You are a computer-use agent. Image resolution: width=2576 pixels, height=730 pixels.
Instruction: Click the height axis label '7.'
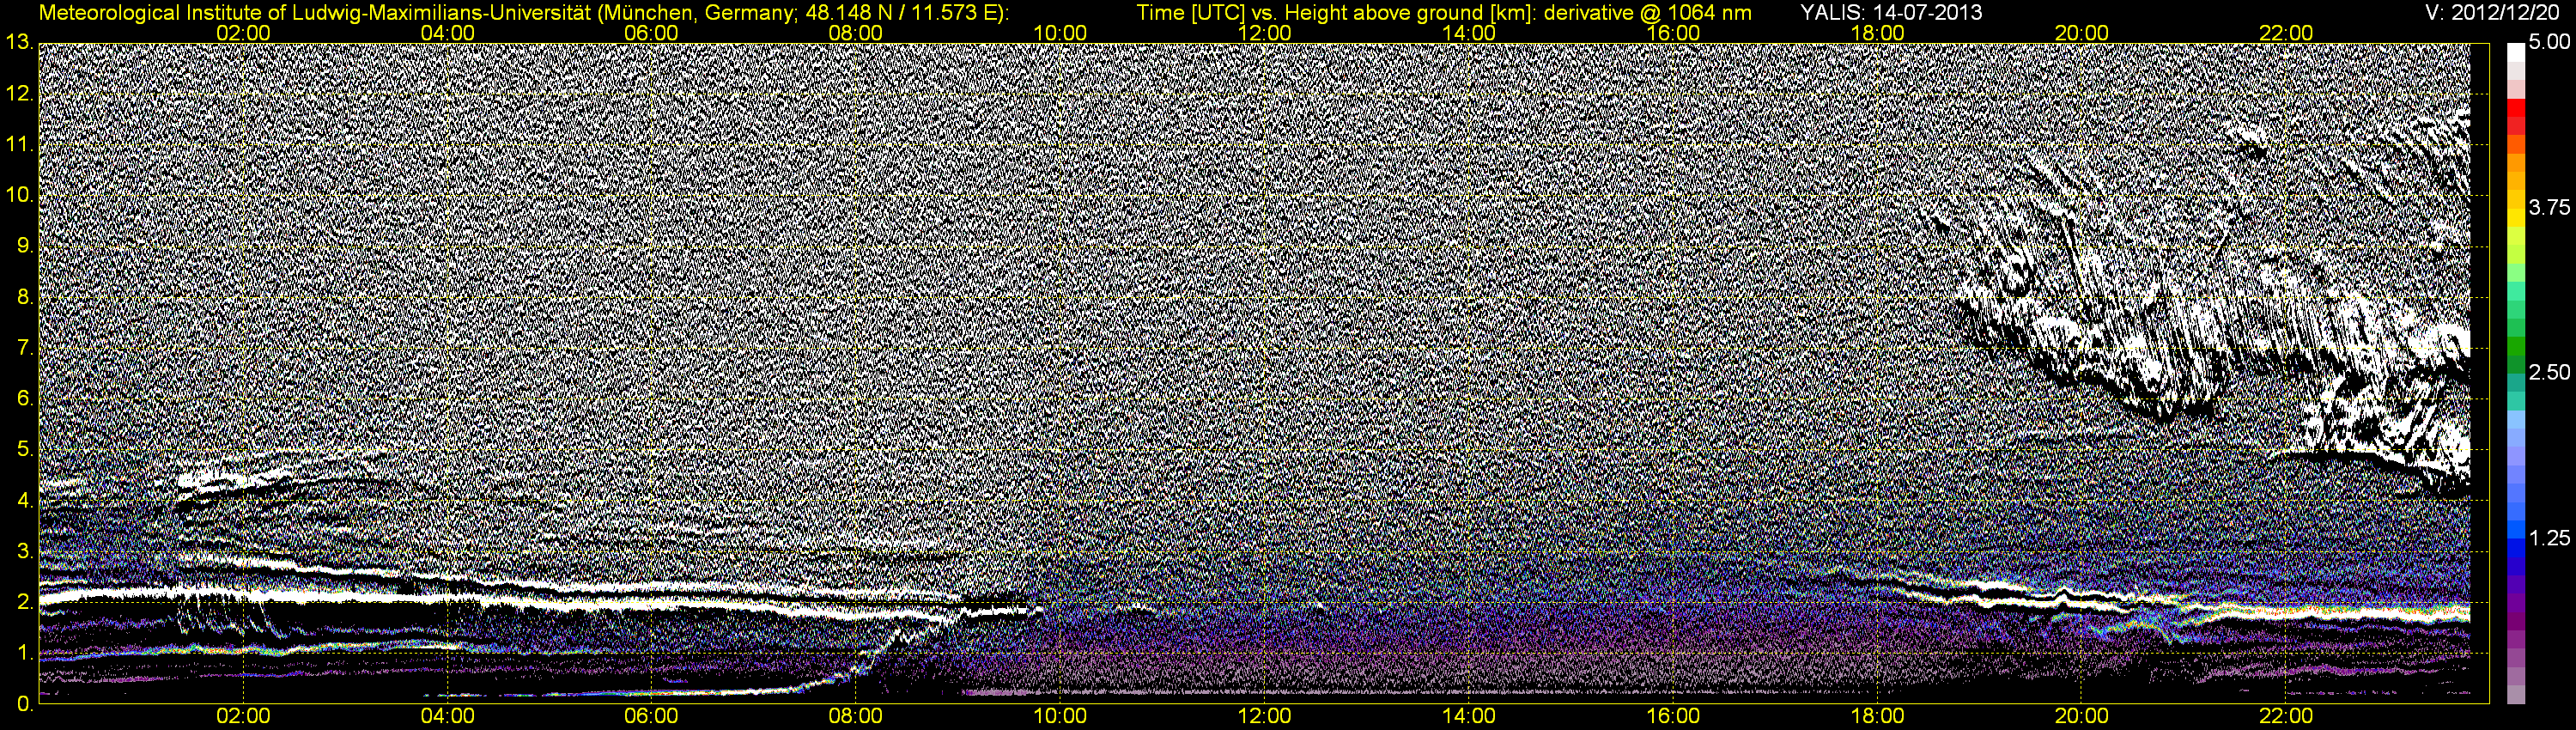click(x=24, y=348)
